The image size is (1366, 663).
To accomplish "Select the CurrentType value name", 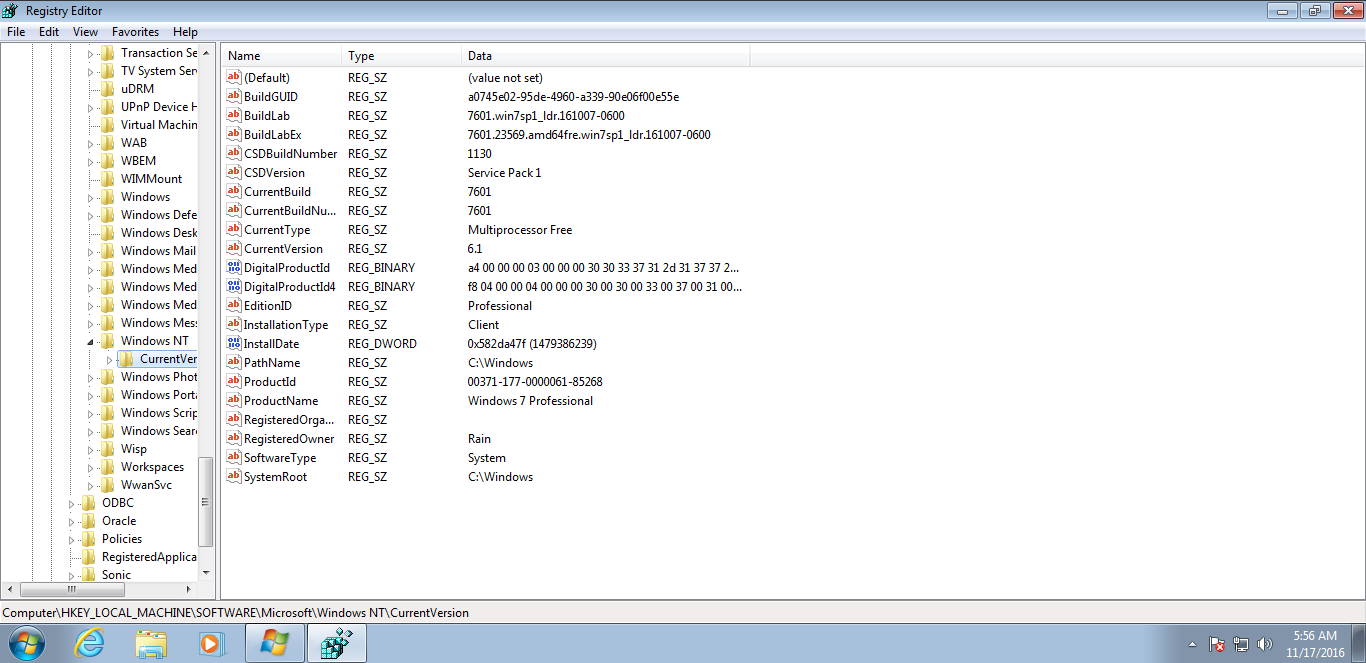I will tap(277, 230).
